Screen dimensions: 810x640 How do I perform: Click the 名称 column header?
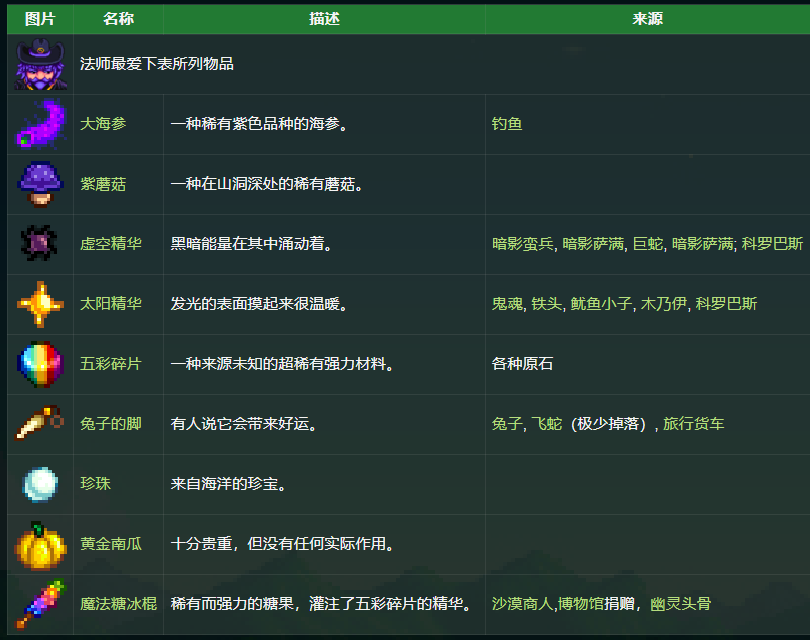point(118,19)
